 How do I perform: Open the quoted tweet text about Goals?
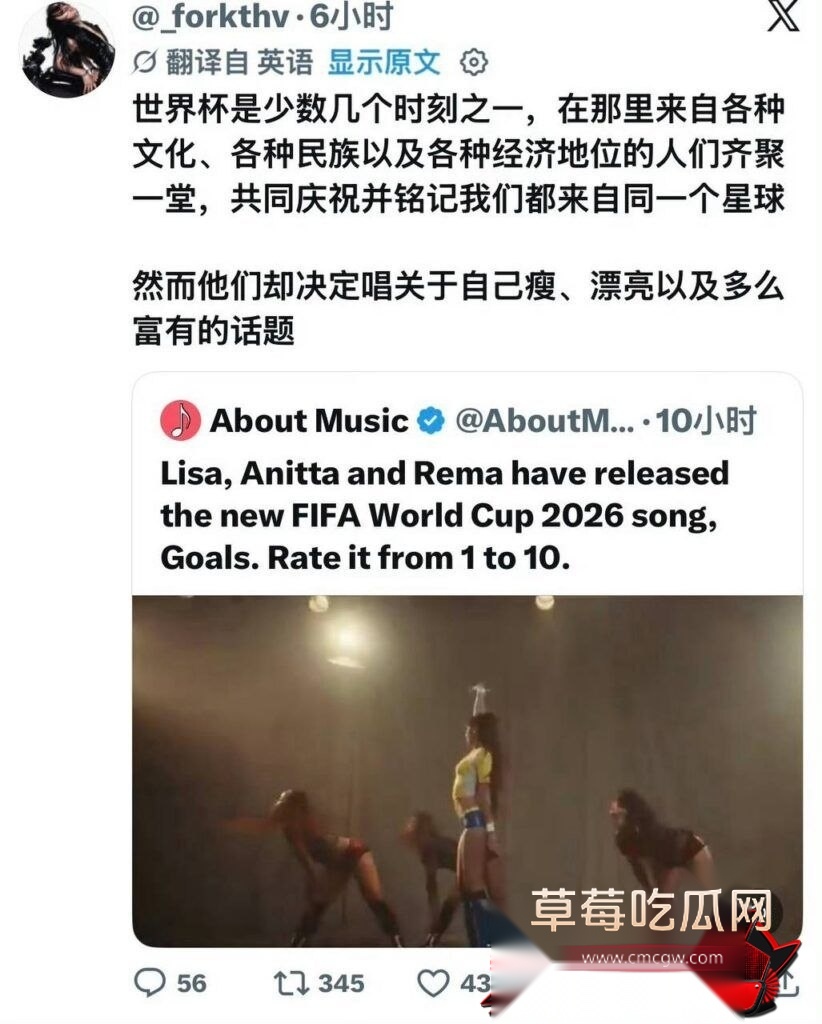click(445, 515)
